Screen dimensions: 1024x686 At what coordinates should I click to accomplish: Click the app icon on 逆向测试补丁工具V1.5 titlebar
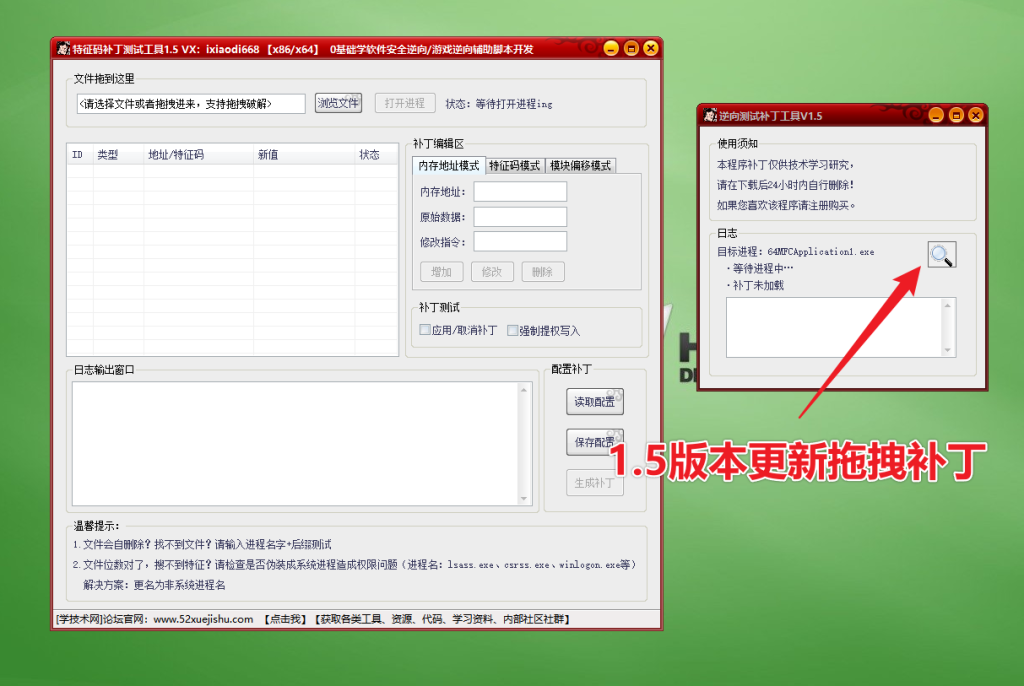pyautogui.click(x=711, y=115)
